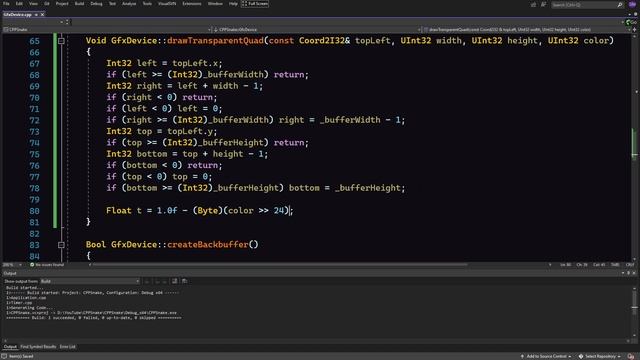Click the CRLF line ending indicator
640x360 pixels.
click(x=630, y=265)
